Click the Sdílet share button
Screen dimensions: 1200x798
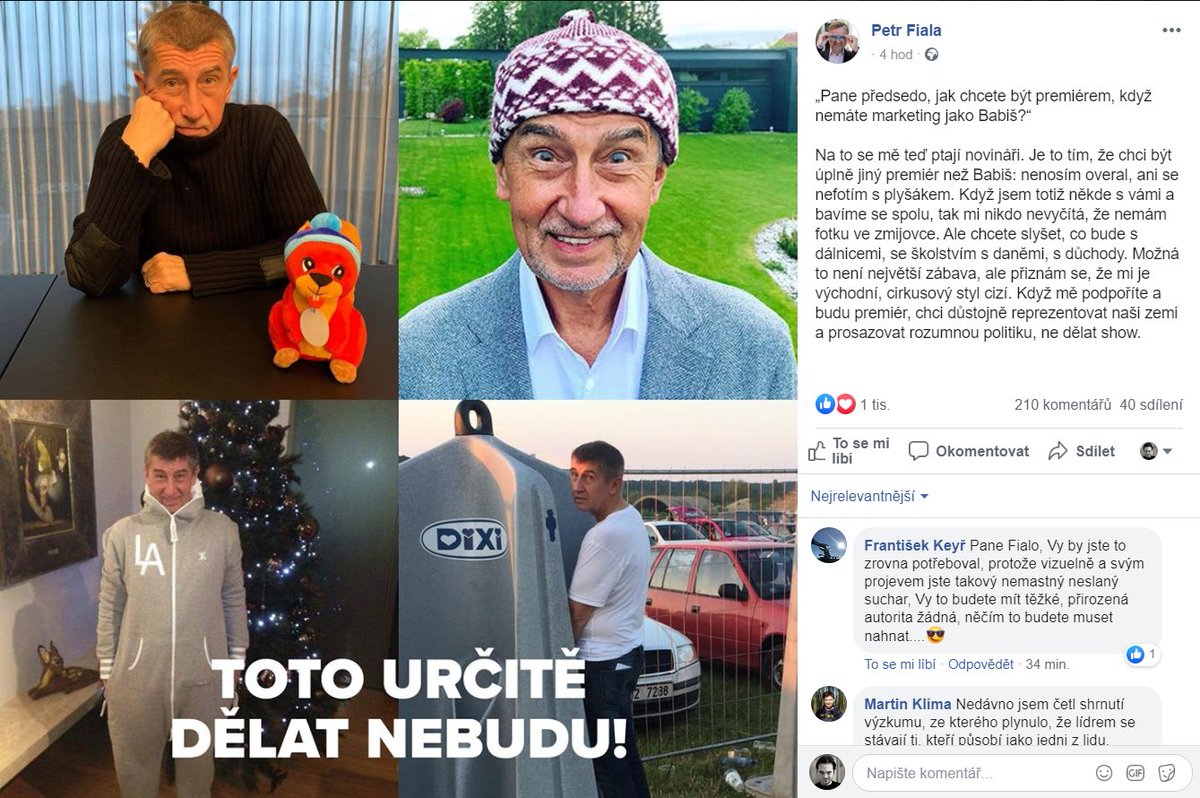pos(1082,451)
